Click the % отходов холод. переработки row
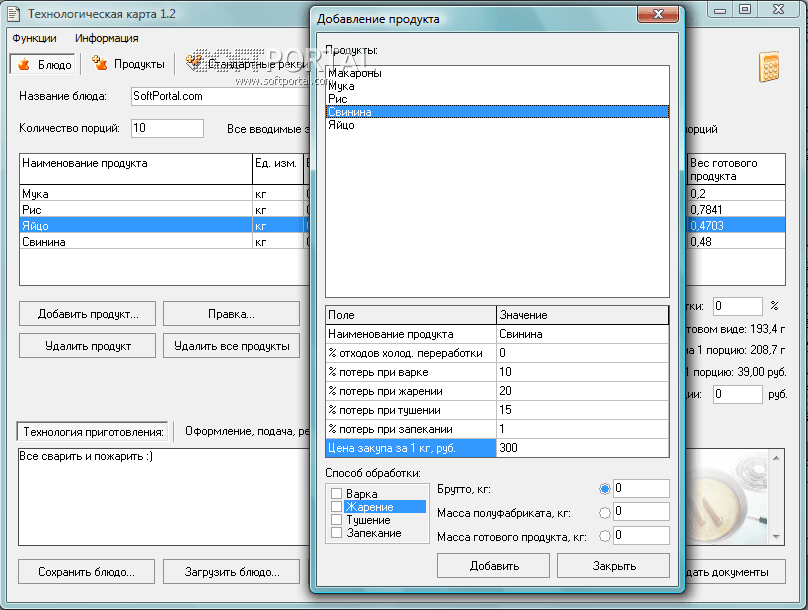Viewport: 808px width, 610px height. 497,353
